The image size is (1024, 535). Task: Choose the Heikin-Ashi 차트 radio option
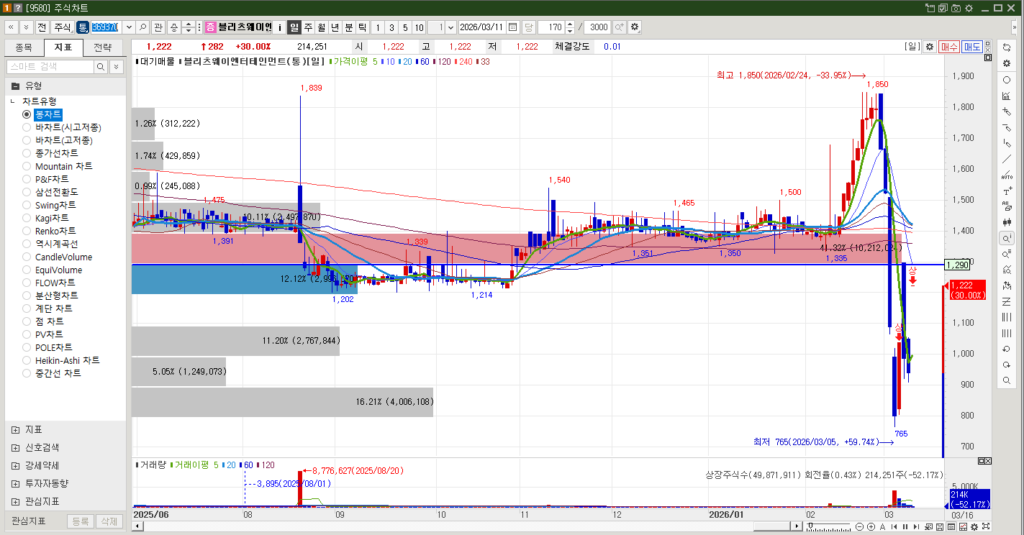tap(27, 360)
